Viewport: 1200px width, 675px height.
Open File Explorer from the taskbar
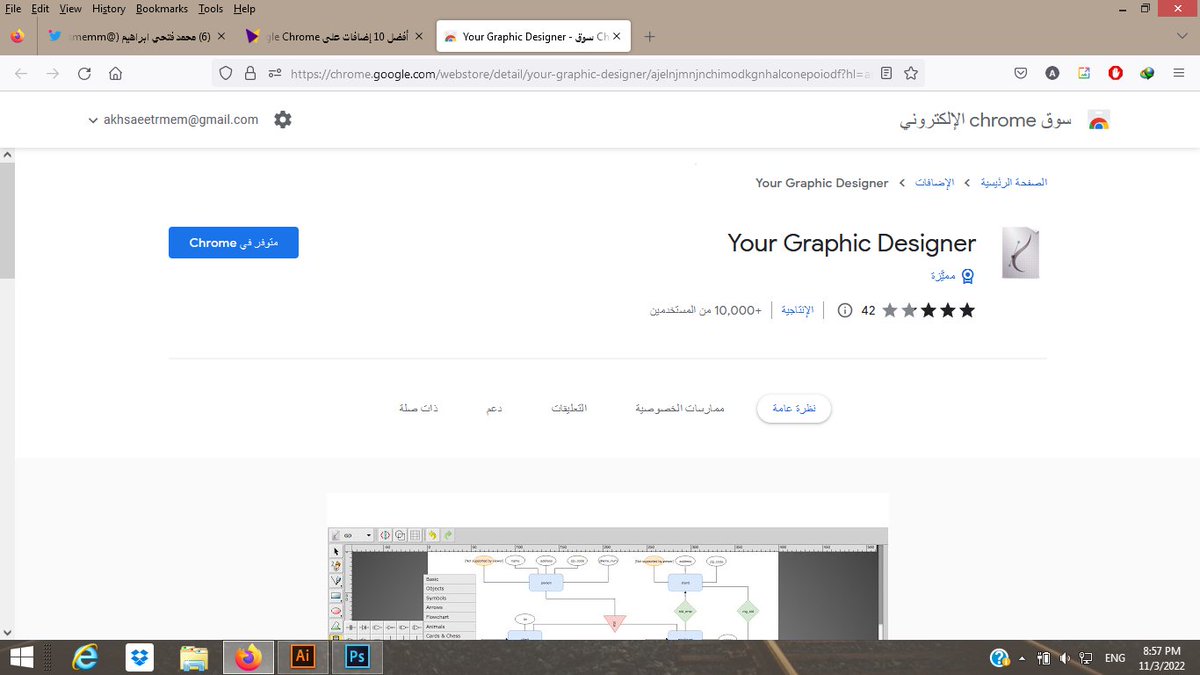193,657
